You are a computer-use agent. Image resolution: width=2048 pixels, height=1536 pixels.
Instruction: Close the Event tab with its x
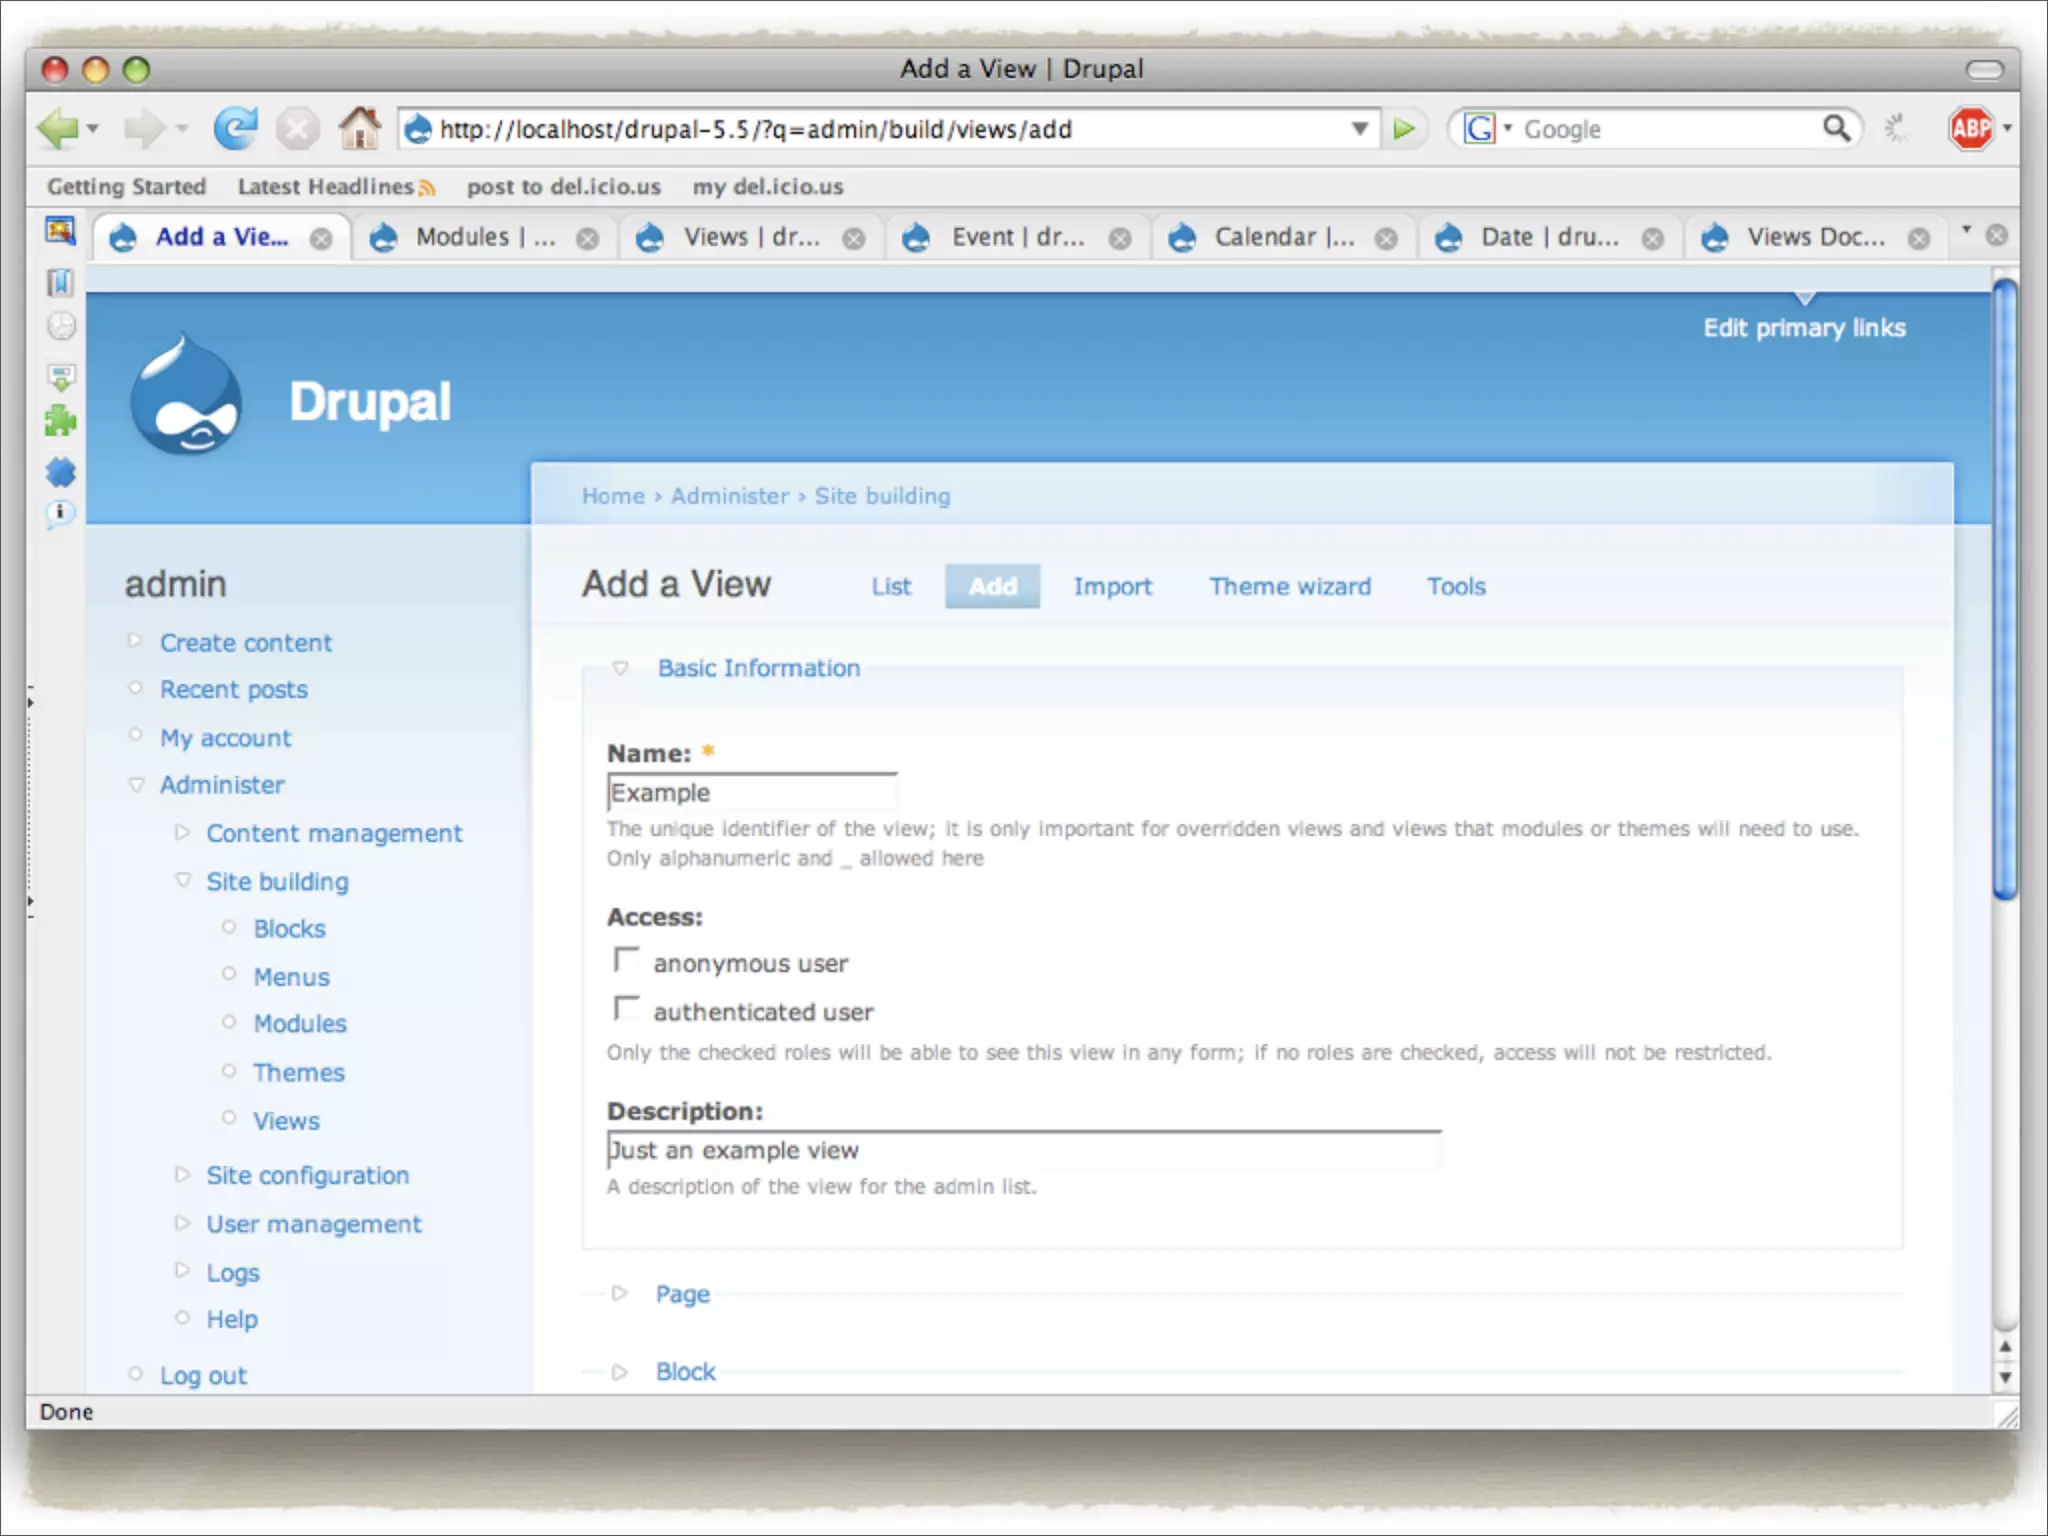tap(1120, 239)
